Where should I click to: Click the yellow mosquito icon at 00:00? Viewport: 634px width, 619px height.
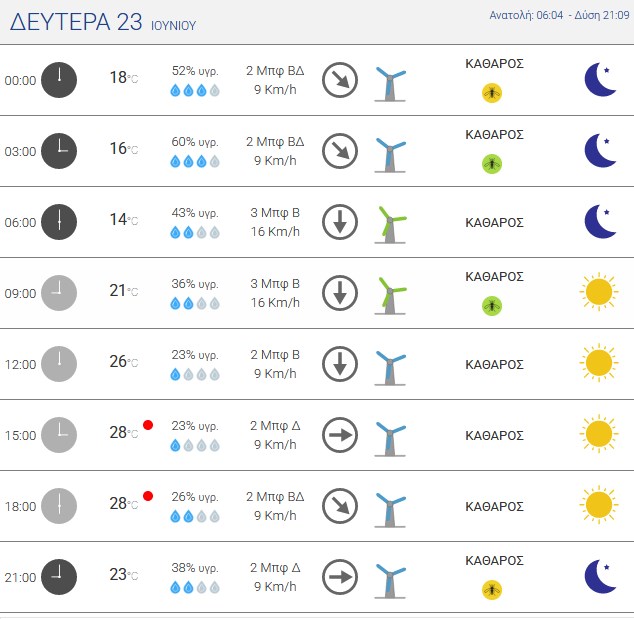(492, 93)
